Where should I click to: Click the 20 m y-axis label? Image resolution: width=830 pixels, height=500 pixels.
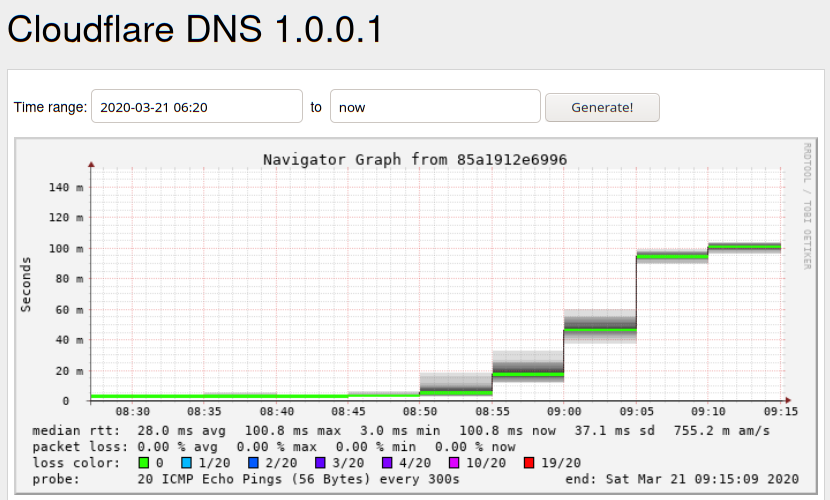[x=69, y=370]
